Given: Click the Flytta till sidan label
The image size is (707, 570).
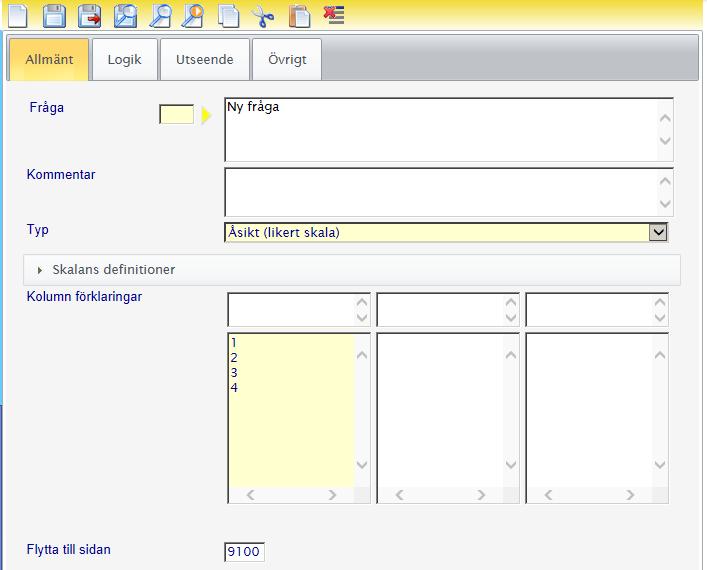Looking at the screenshot, I should coord(69,550).
